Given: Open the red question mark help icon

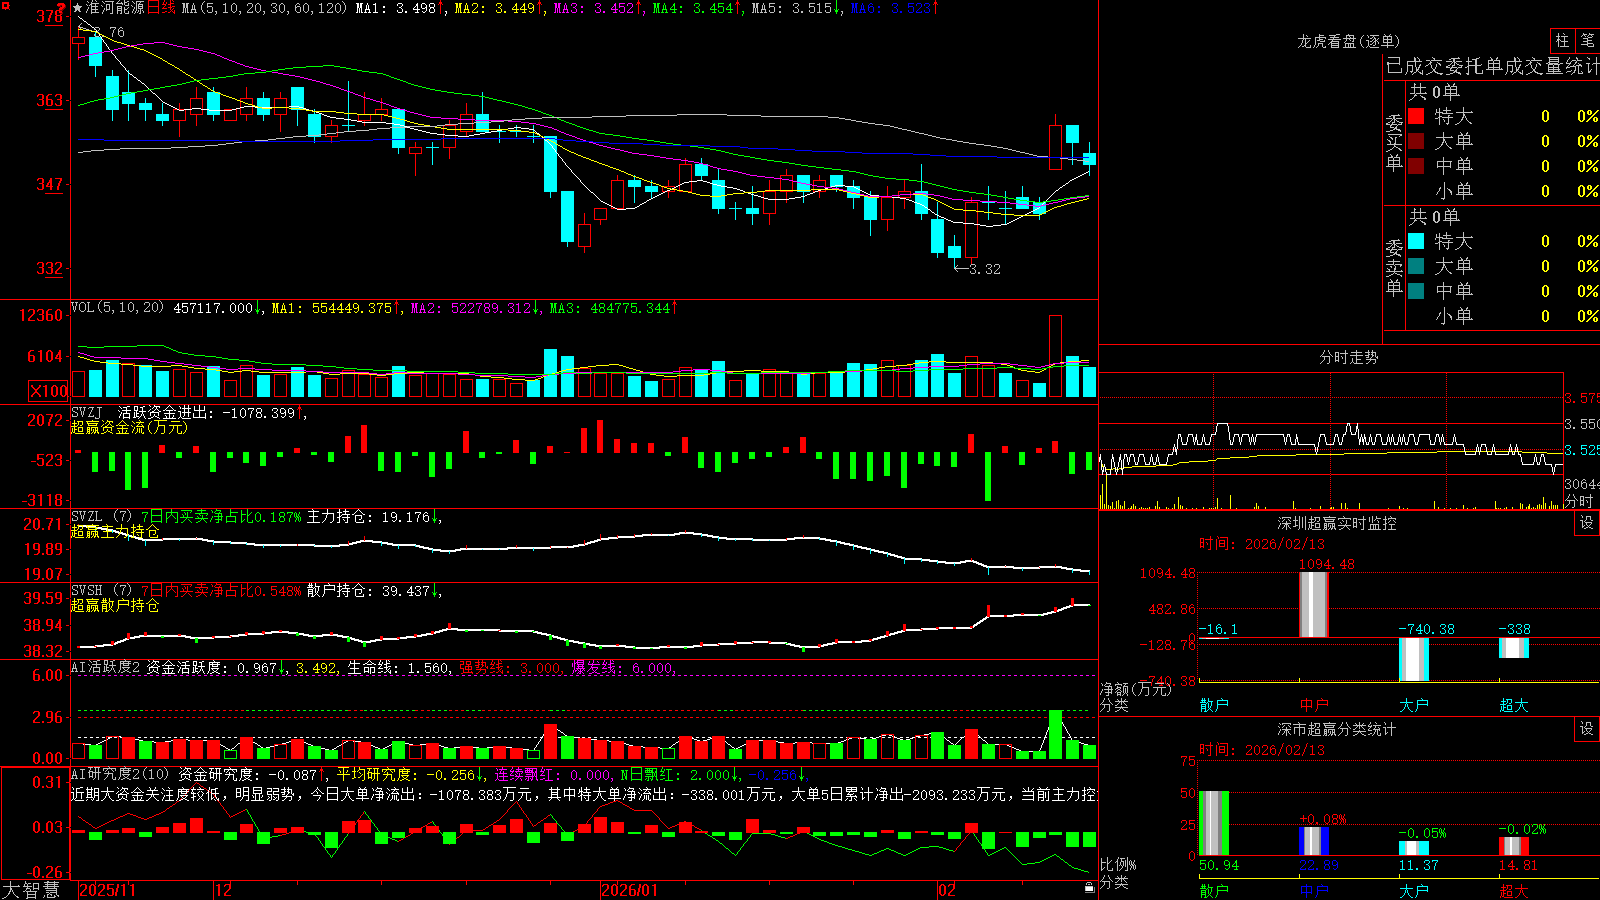Looking at the screenshot, I should pyautogui.click(x=62, y=8).
